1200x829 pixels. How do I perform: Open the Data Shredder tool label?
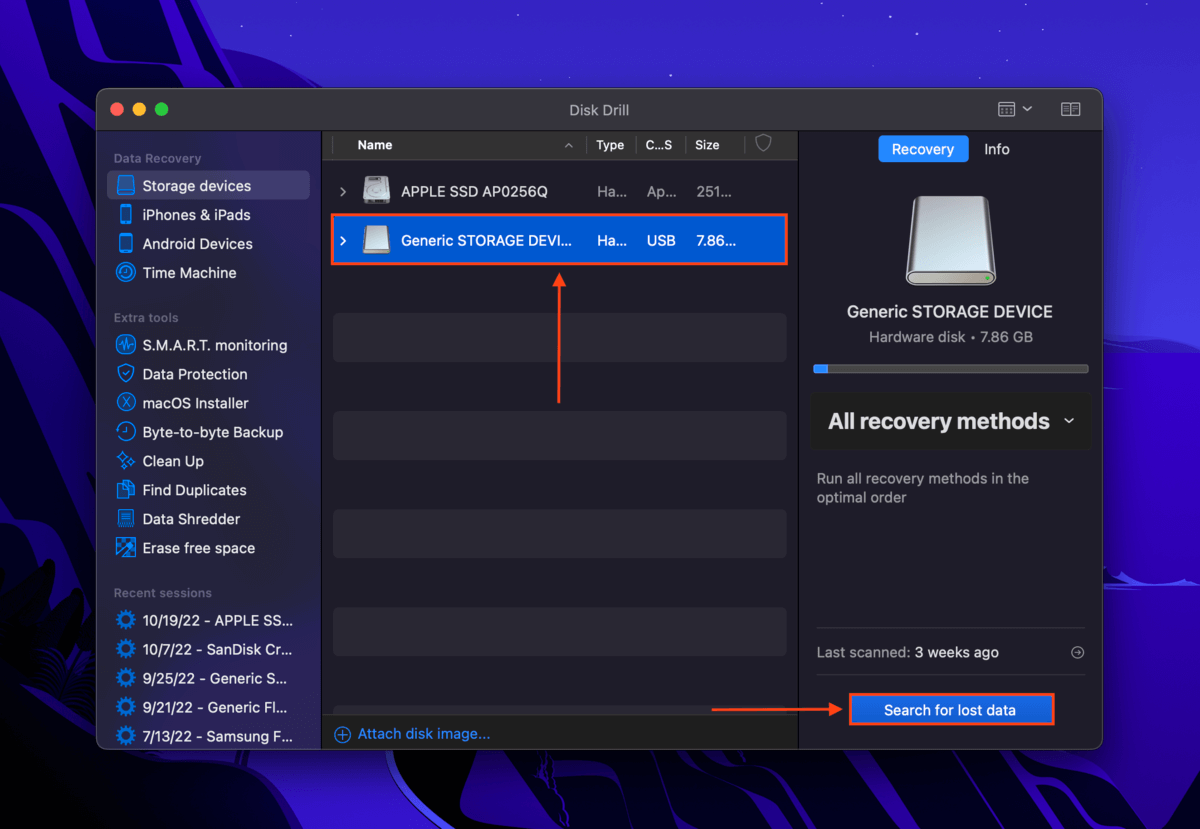tap(191, 519)
